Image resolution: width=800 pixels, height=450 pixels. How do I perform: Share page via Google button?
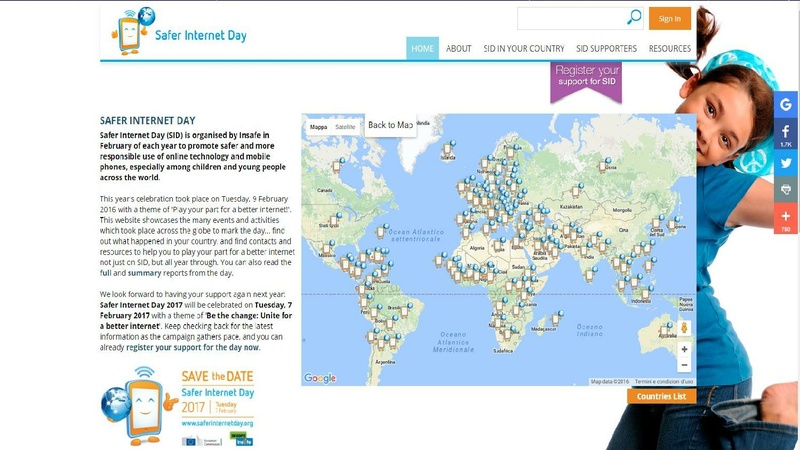[785, 104]
